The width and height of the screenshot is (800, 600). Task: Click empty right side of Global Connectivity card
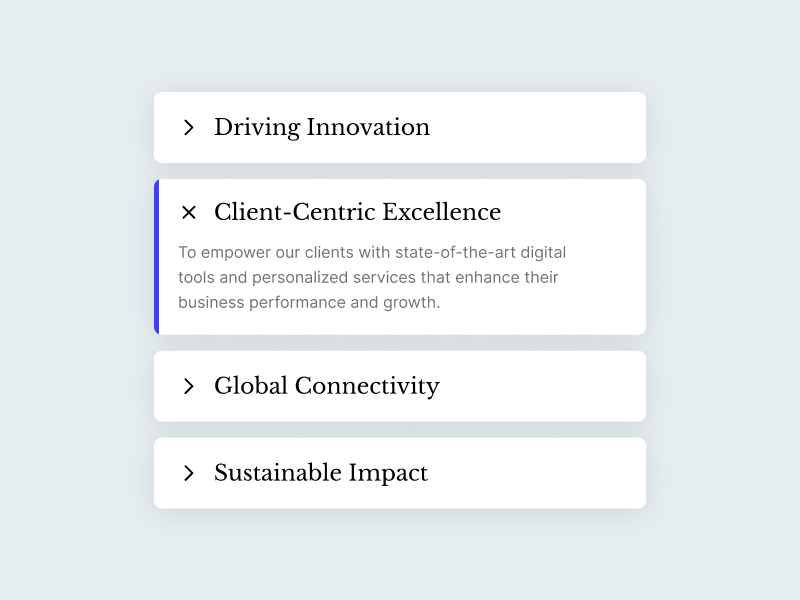coord(560,386)
